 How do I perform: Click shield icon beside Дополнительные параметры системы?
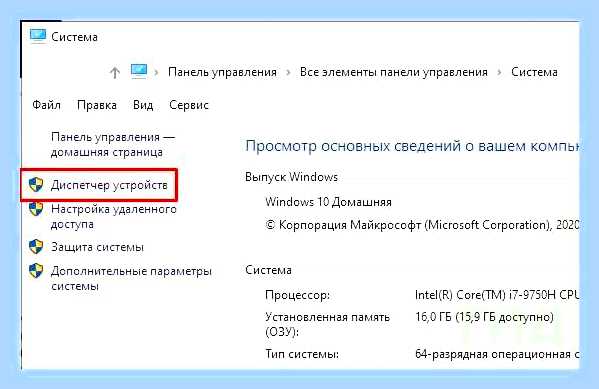(x=36, y=271)
